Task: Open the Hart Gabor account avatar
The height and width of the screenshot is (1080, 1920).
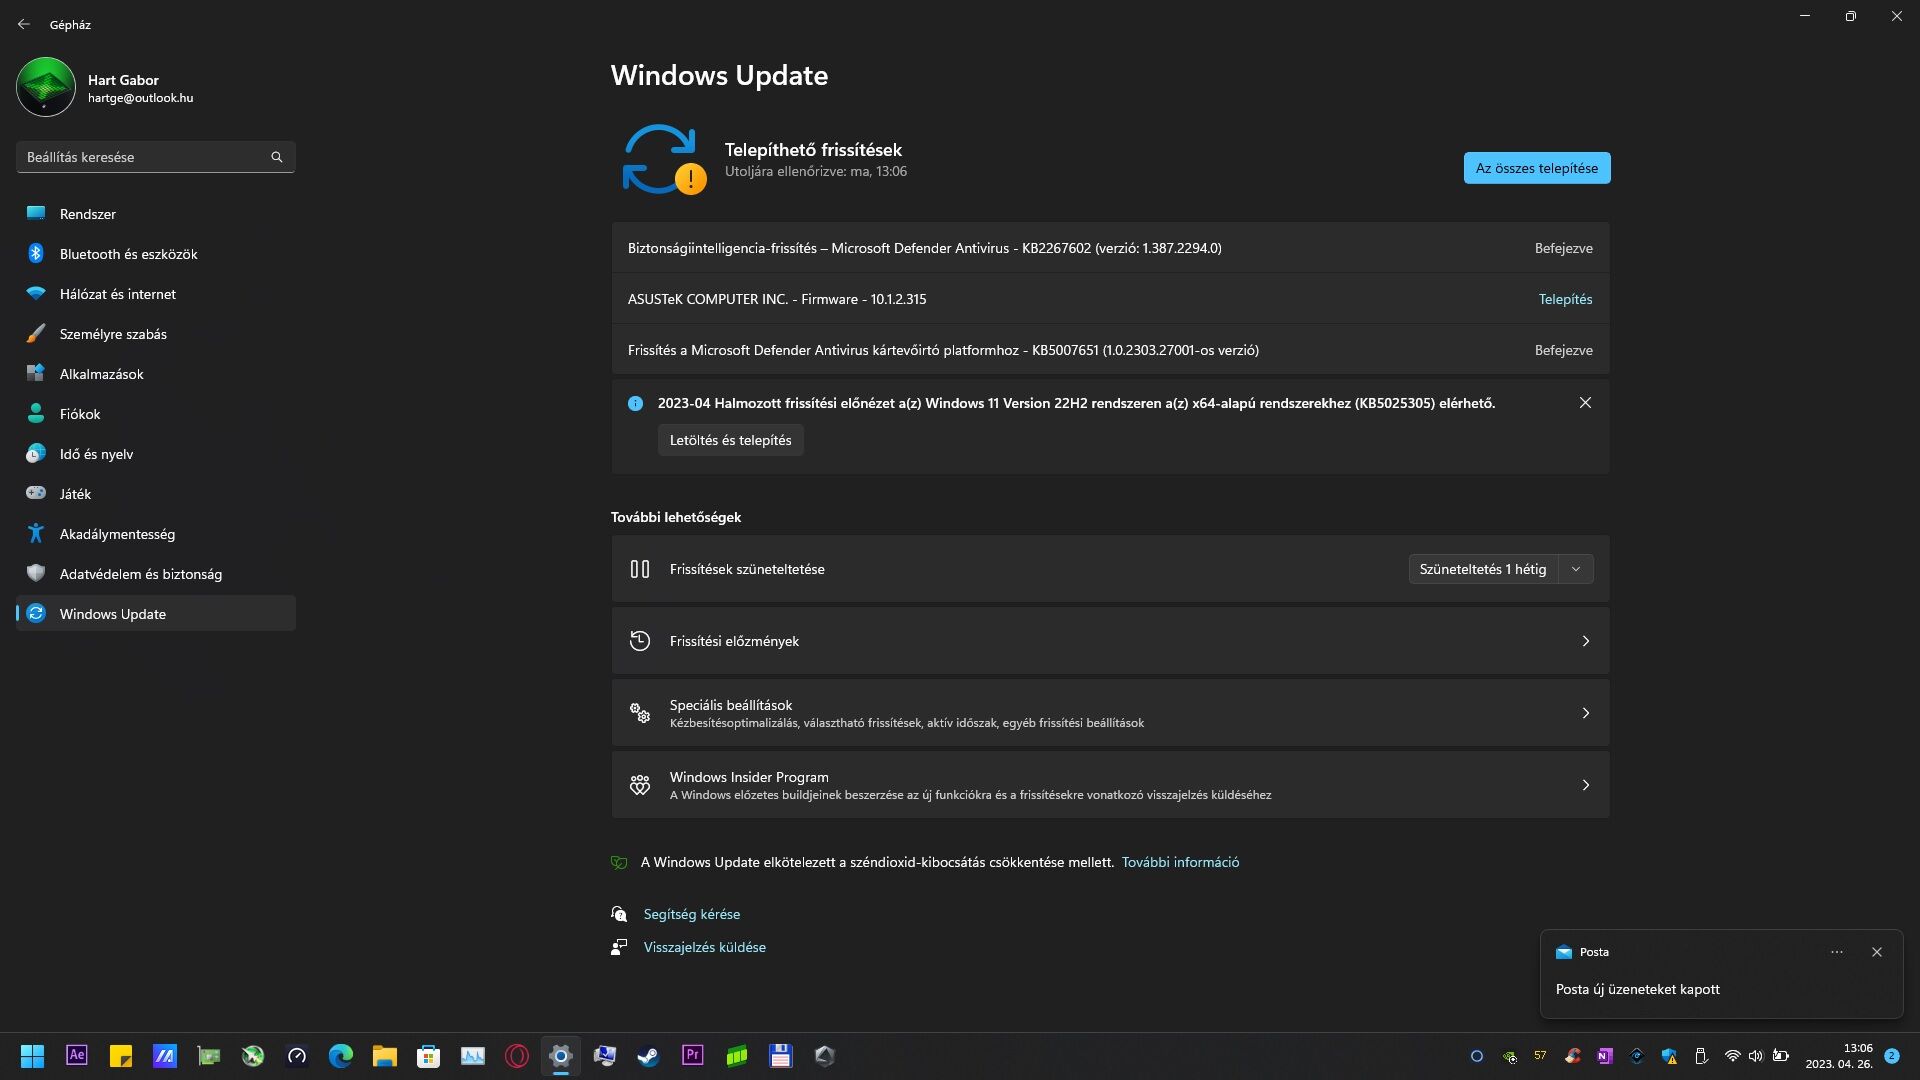Action: click(46, 87)
